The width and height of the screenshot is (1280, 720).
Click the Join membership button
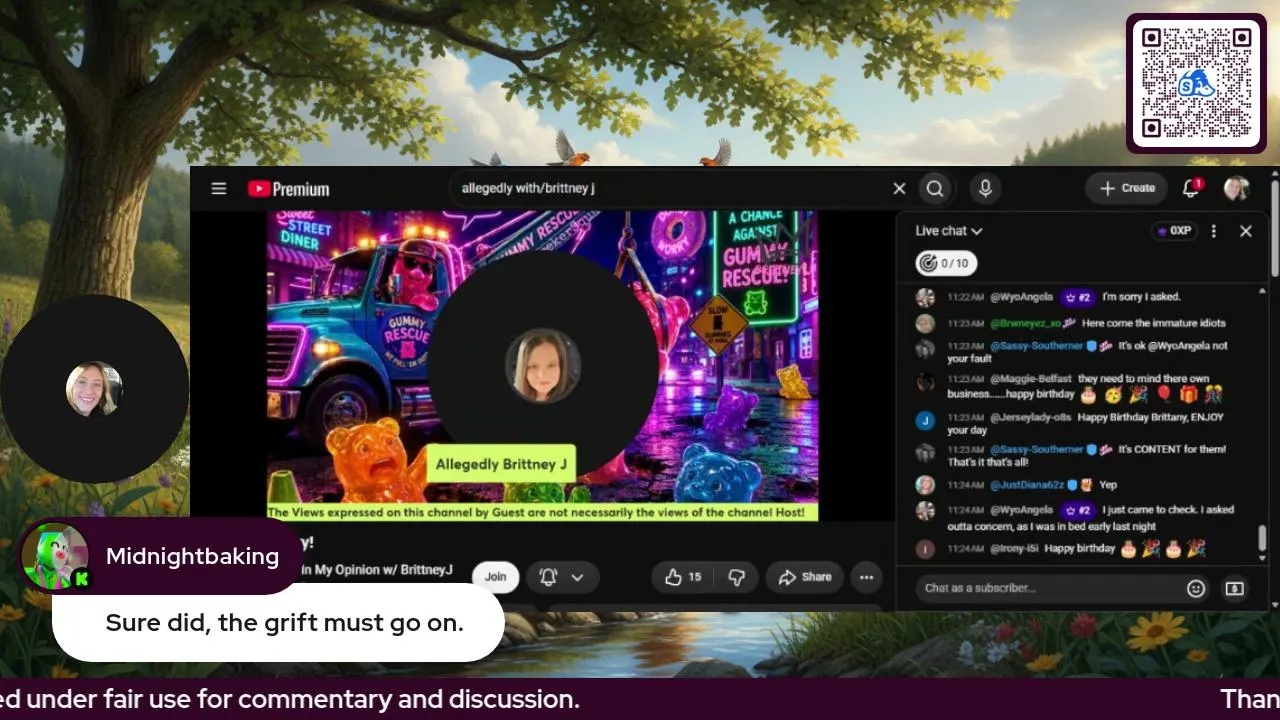[x=495, y=577]
